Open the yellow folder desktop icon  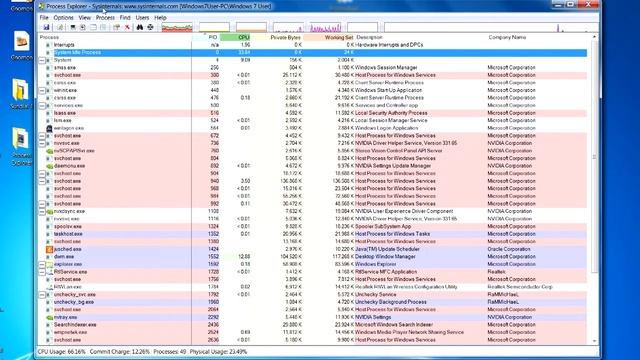[x=20, y=93]
